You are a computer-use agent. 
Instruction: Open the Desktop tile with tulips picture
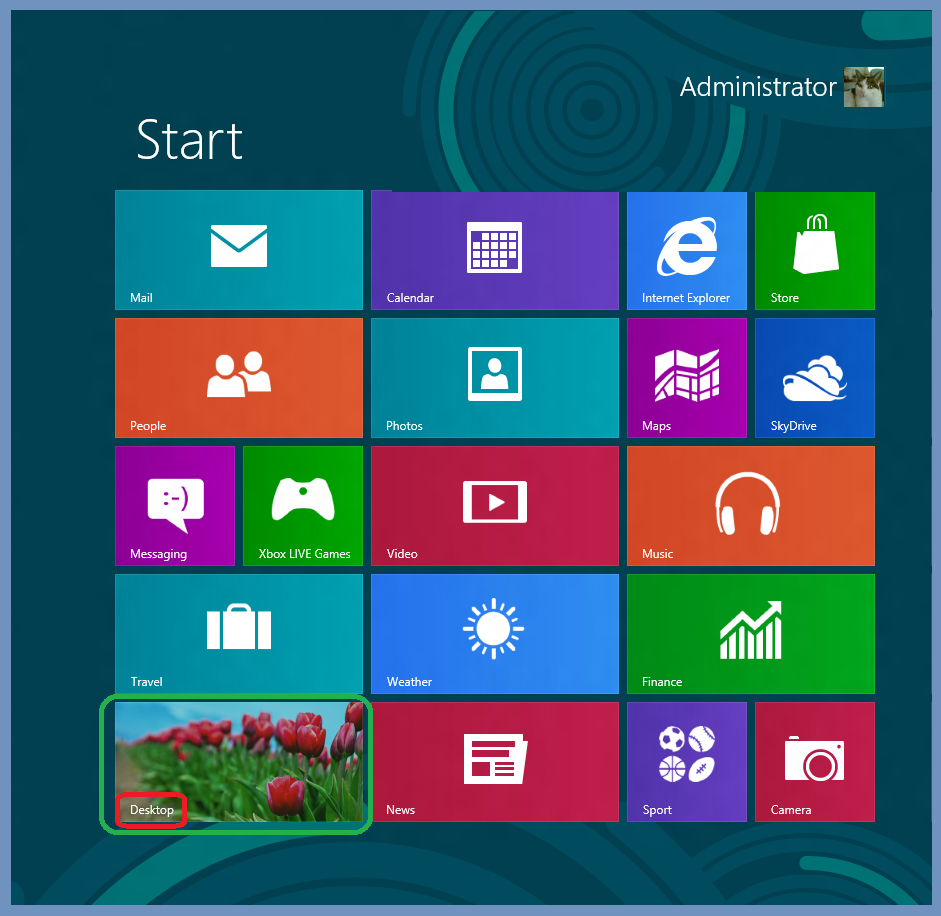pos(239,762)
